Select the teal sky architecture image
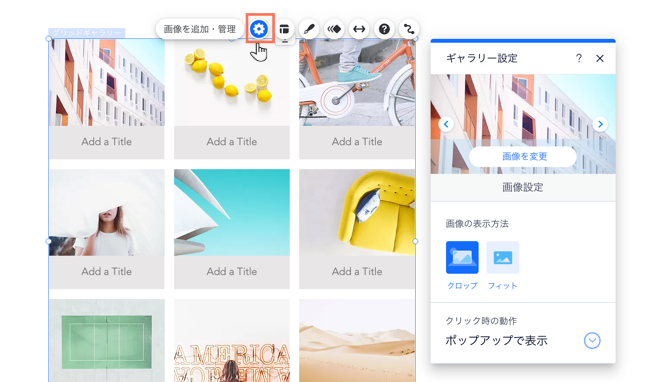660x382 pixels. click(232, 212)
